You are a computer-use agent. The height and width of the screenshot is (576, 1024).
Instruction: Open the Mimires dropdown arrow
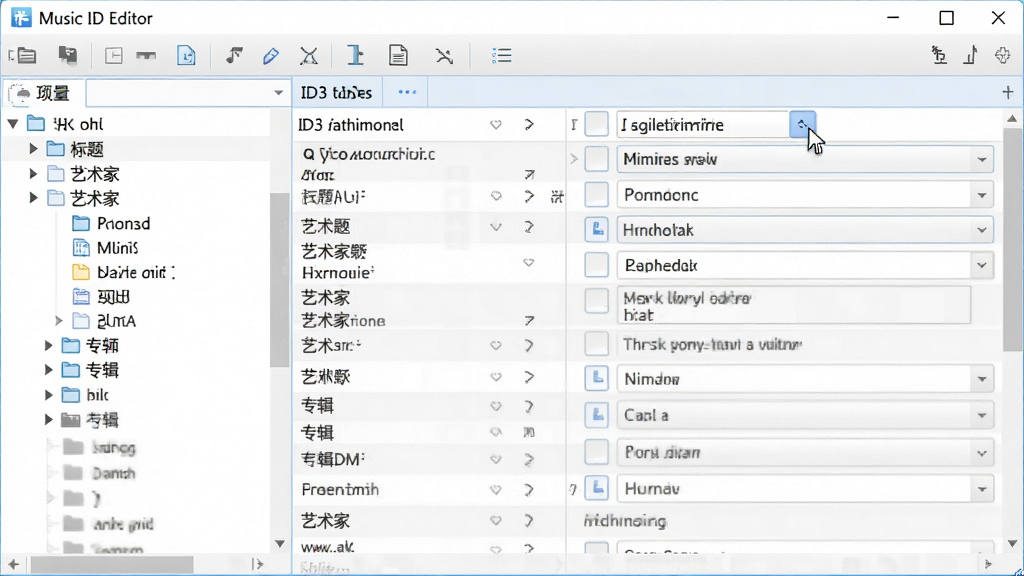point(982,159)
